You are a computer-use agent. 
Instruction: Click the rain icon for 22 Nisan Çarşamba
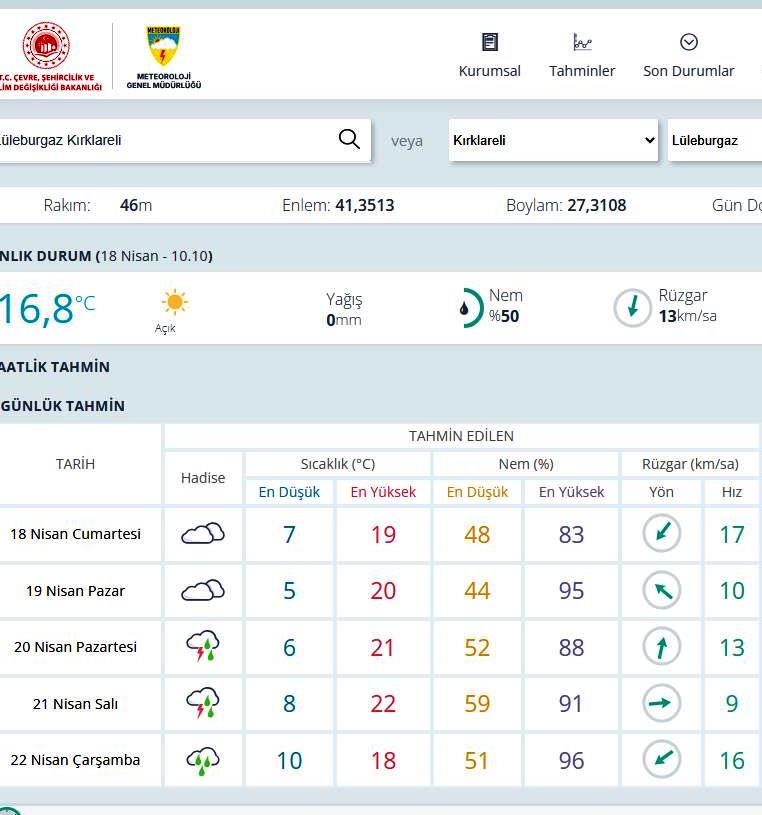pyautogui.click(x=202, y=761)
